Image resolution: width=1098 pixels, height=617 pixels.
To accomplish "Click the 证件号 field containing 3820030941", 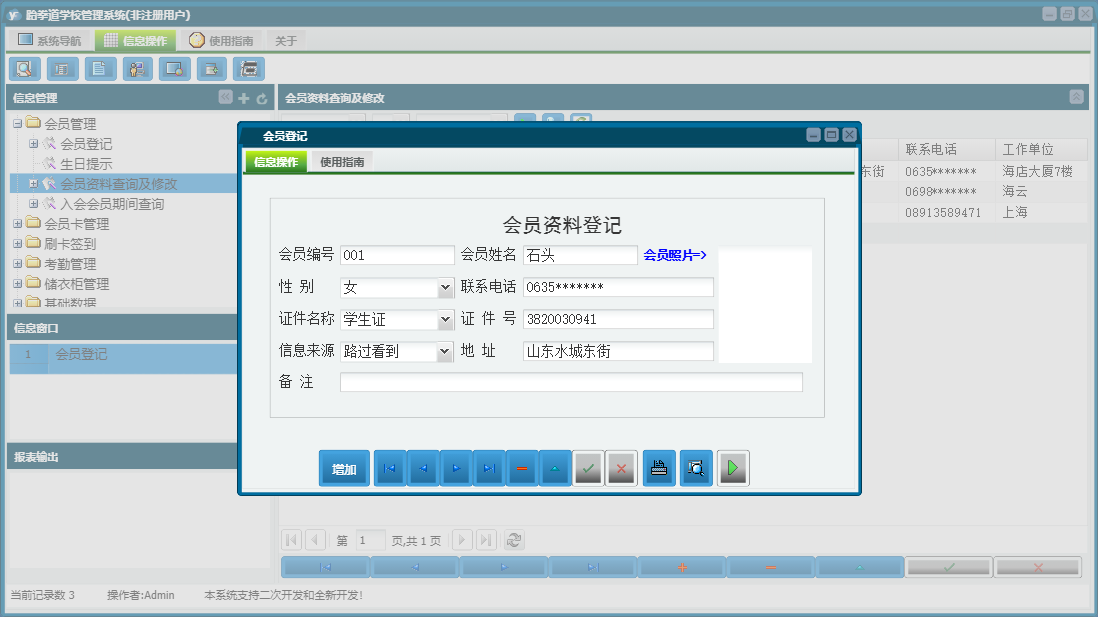I will coord(618,319).
